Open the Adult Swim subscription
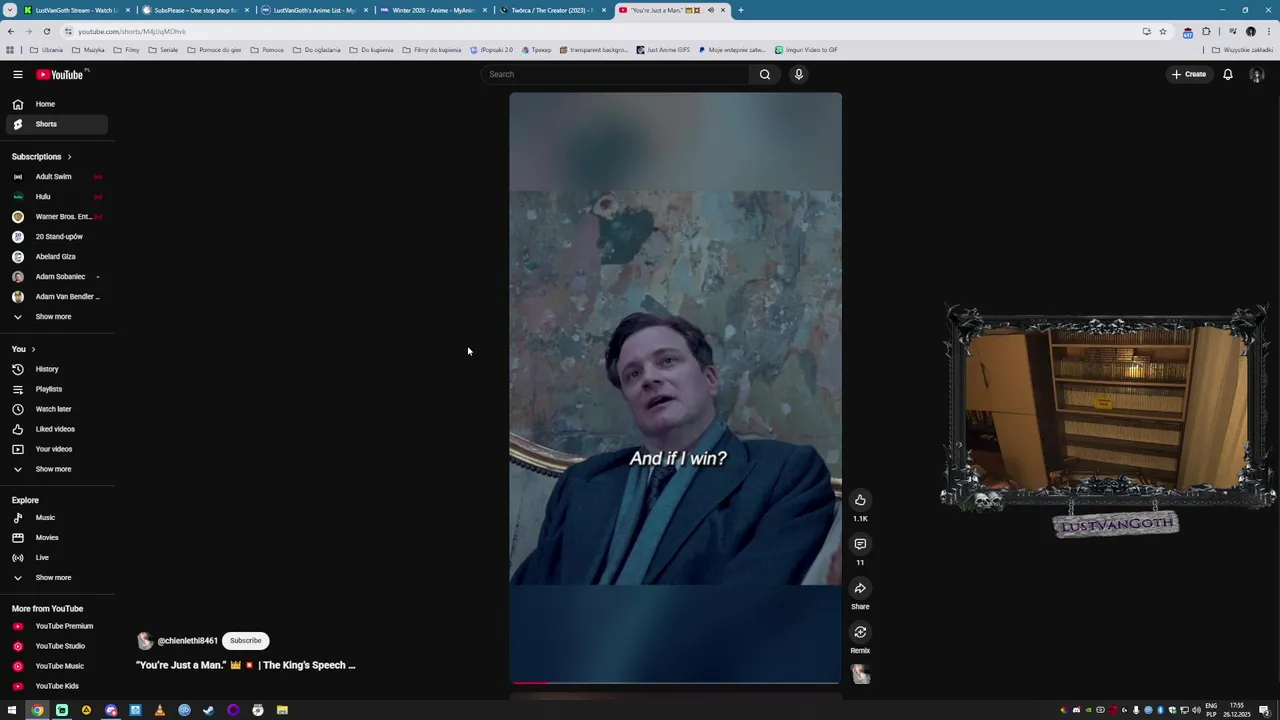1280x720 pixels. tap(55, 177)
